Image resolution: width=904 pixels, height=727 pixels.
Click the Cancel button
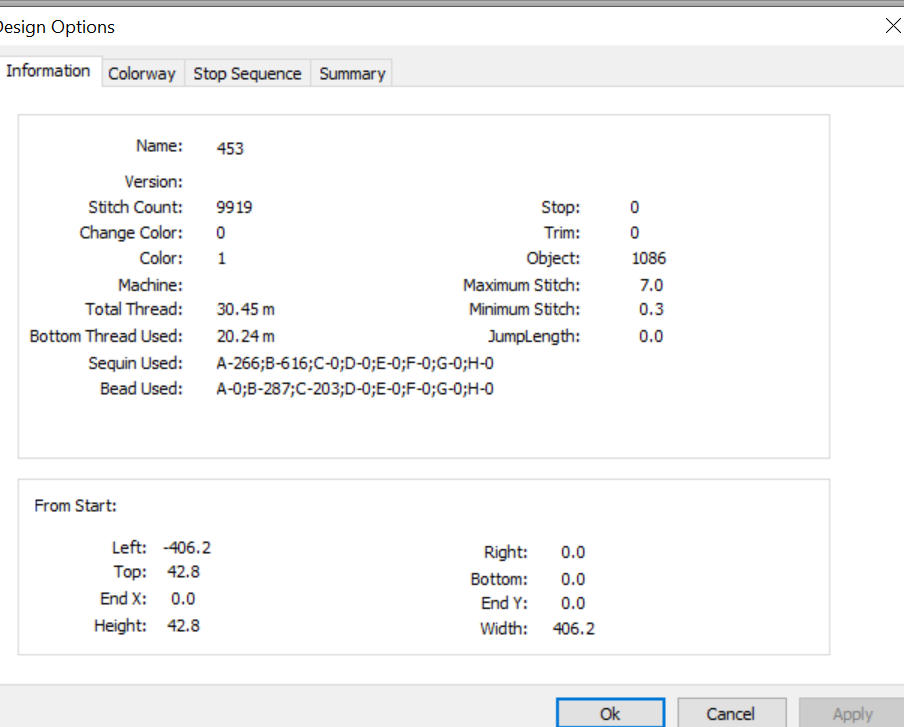pos(731,714)
